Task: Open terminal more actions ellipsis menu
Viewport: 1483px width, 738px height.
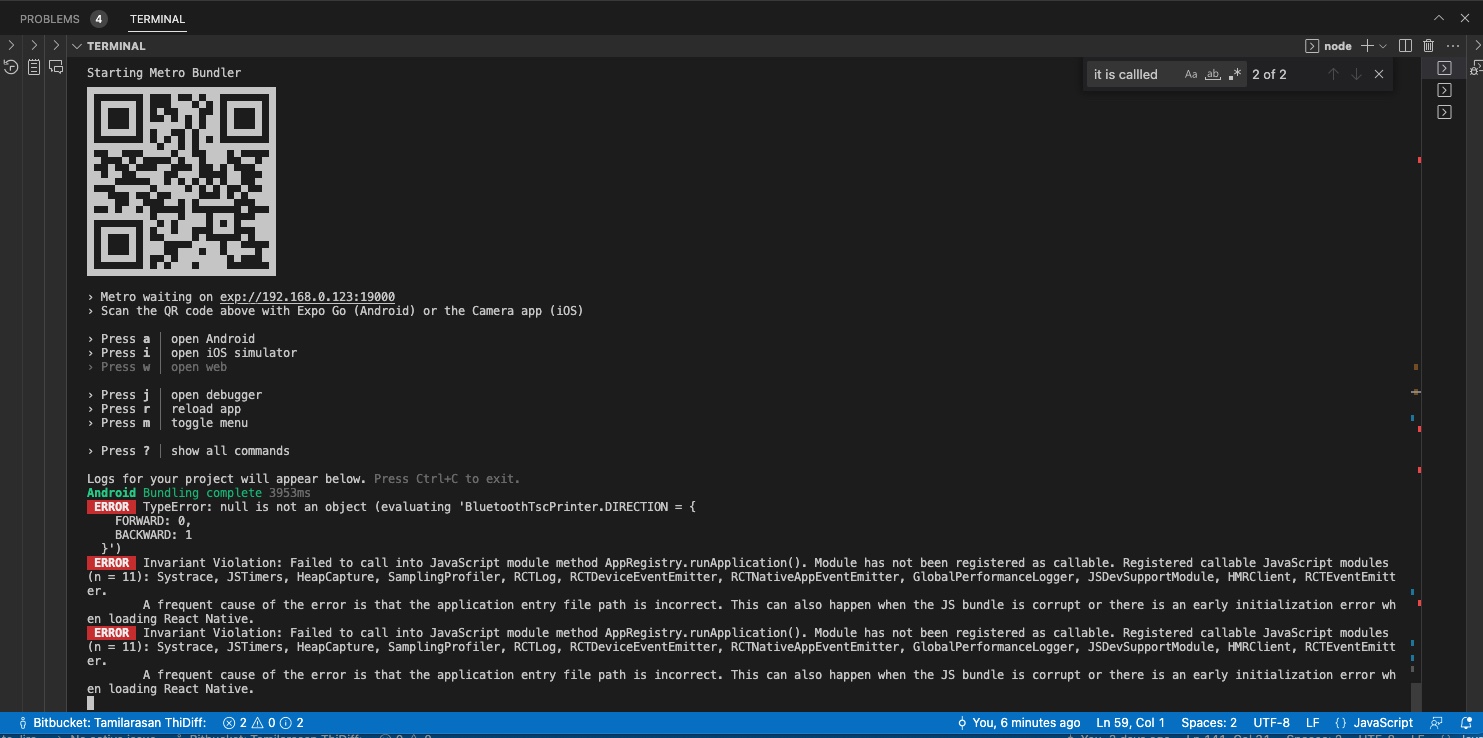Action: coord(1453,46)
